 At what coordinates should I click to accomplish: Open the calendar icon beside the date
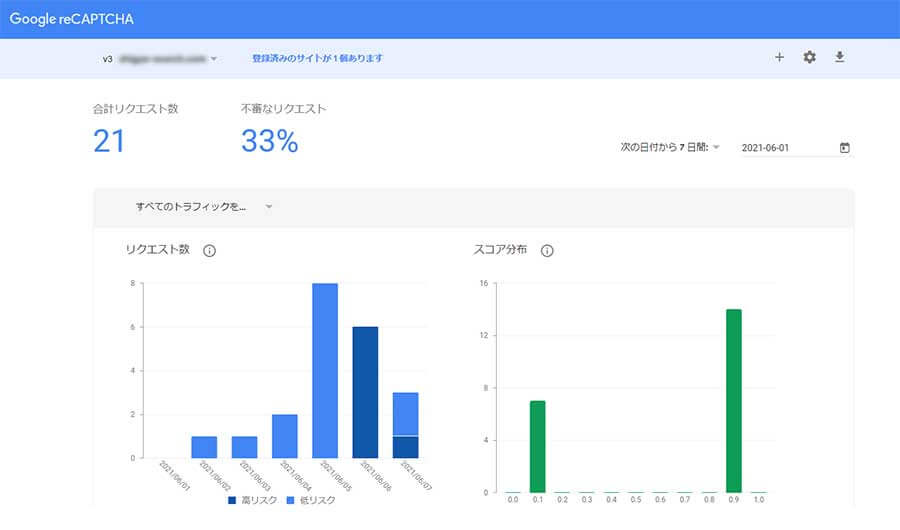point(845,148)
